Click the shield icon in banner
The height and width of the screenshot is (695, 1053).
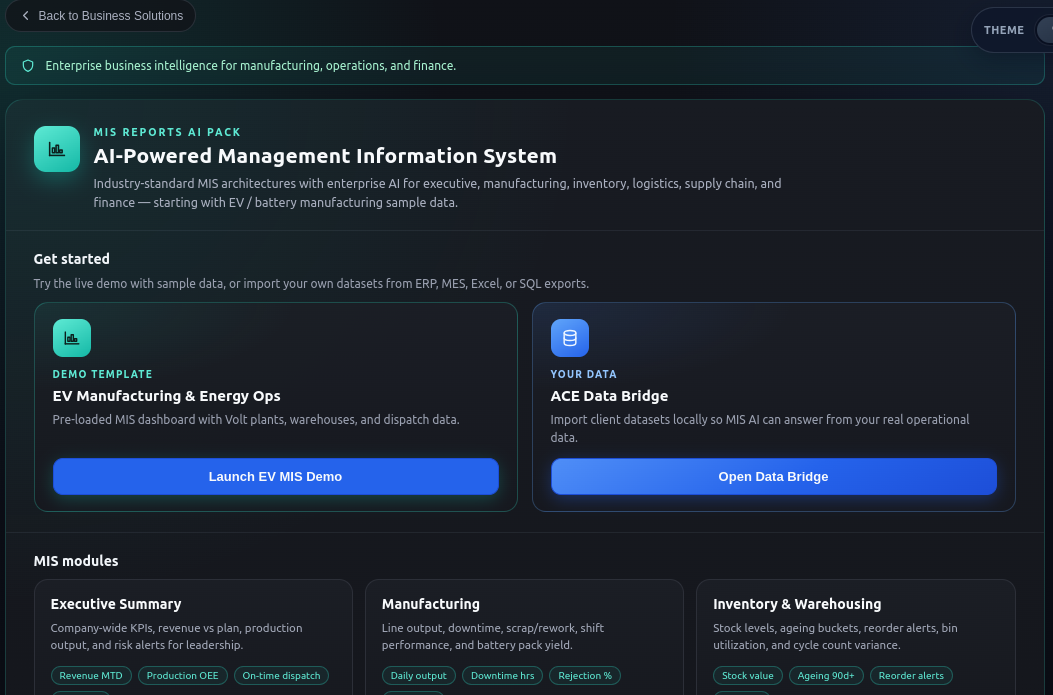[28, 66]
